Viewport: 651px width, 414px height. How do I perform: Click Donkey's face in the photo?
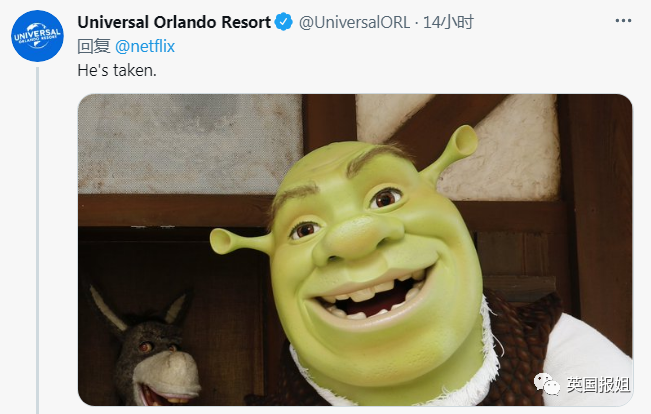tap(158, 363)
